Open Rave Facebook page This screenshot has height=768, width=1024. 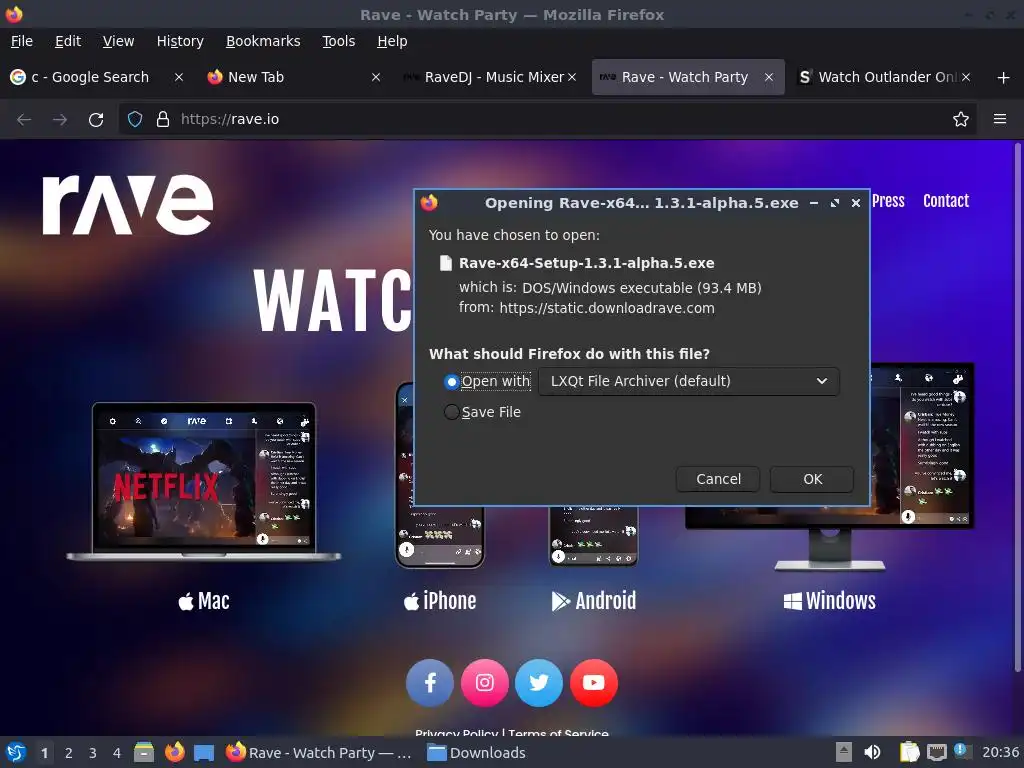pyautogui.click(x=430, y=682)
